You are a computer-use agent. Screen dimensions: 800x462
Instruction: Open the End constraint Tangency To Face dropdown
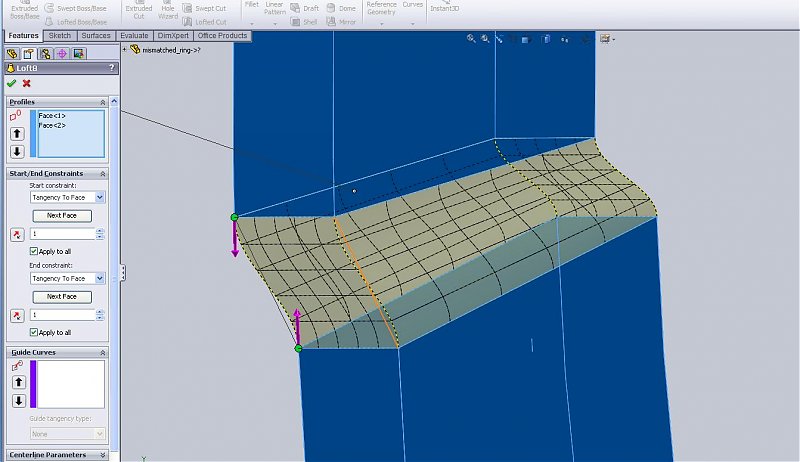point(99,278)
